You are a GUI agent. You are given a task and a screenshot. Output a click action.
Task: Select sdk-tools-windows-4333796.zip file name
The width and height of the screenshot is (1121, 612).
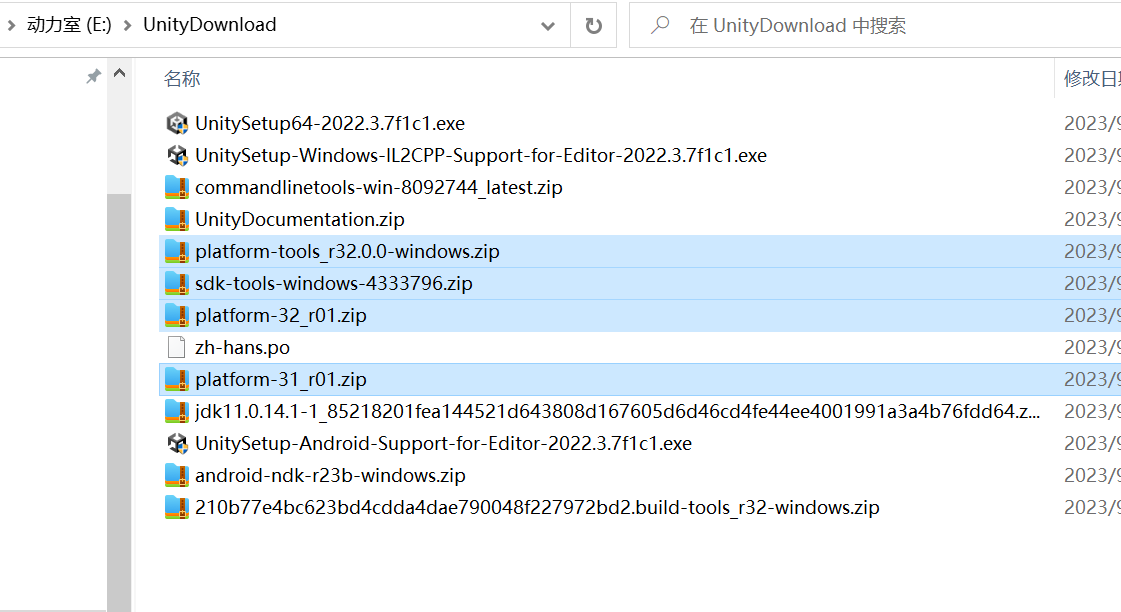[334, 284]
